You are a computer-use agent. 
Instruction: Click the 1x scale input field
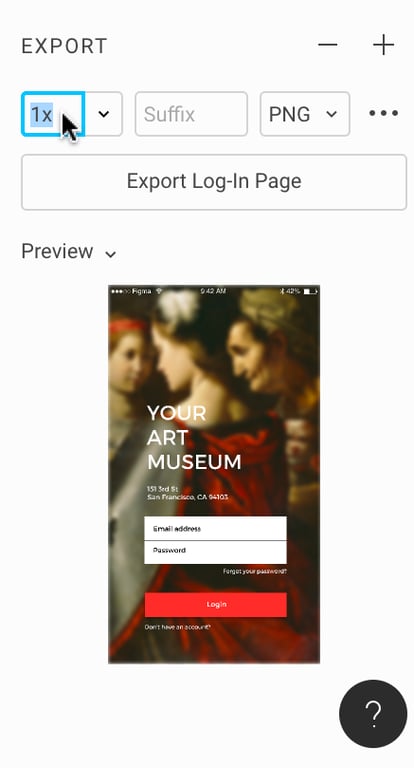point(53,114)
